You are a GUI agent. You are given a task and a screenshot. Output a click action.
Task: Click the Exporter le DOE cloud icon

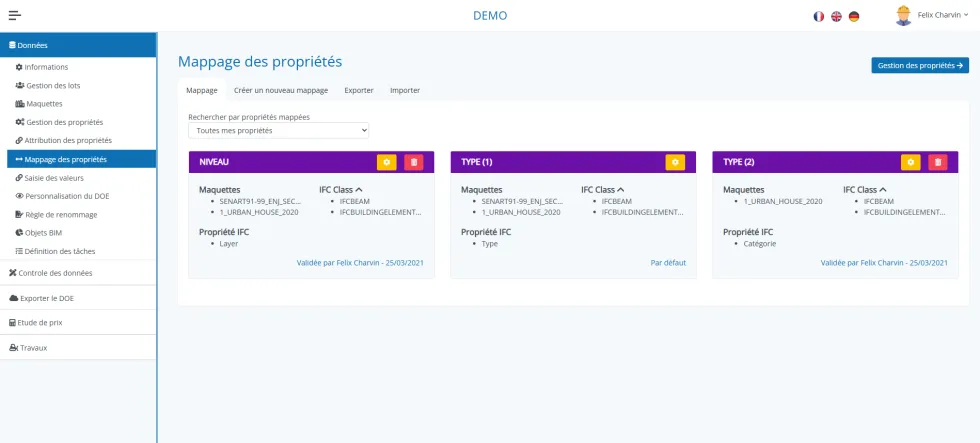(x=13, y=298)
